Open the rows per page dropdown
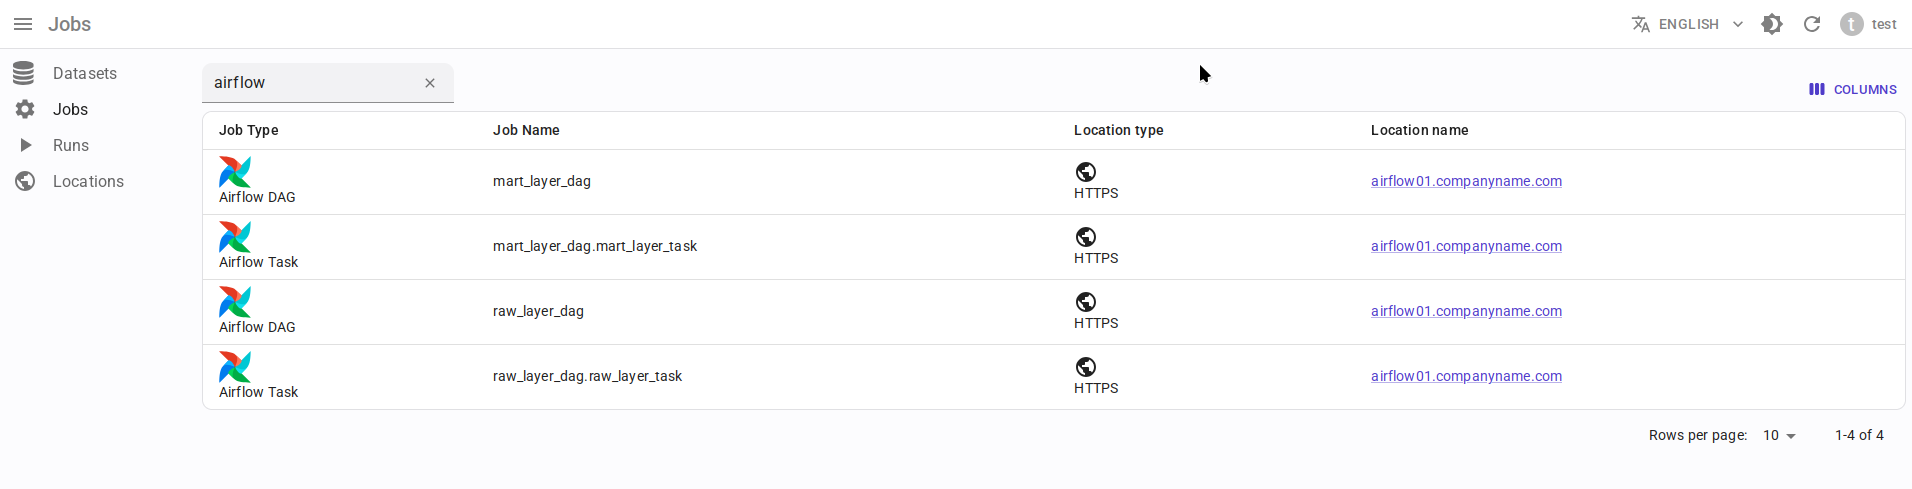Screen dimensions: 1912x489 pyautogui.click(x=1779, y=435)
